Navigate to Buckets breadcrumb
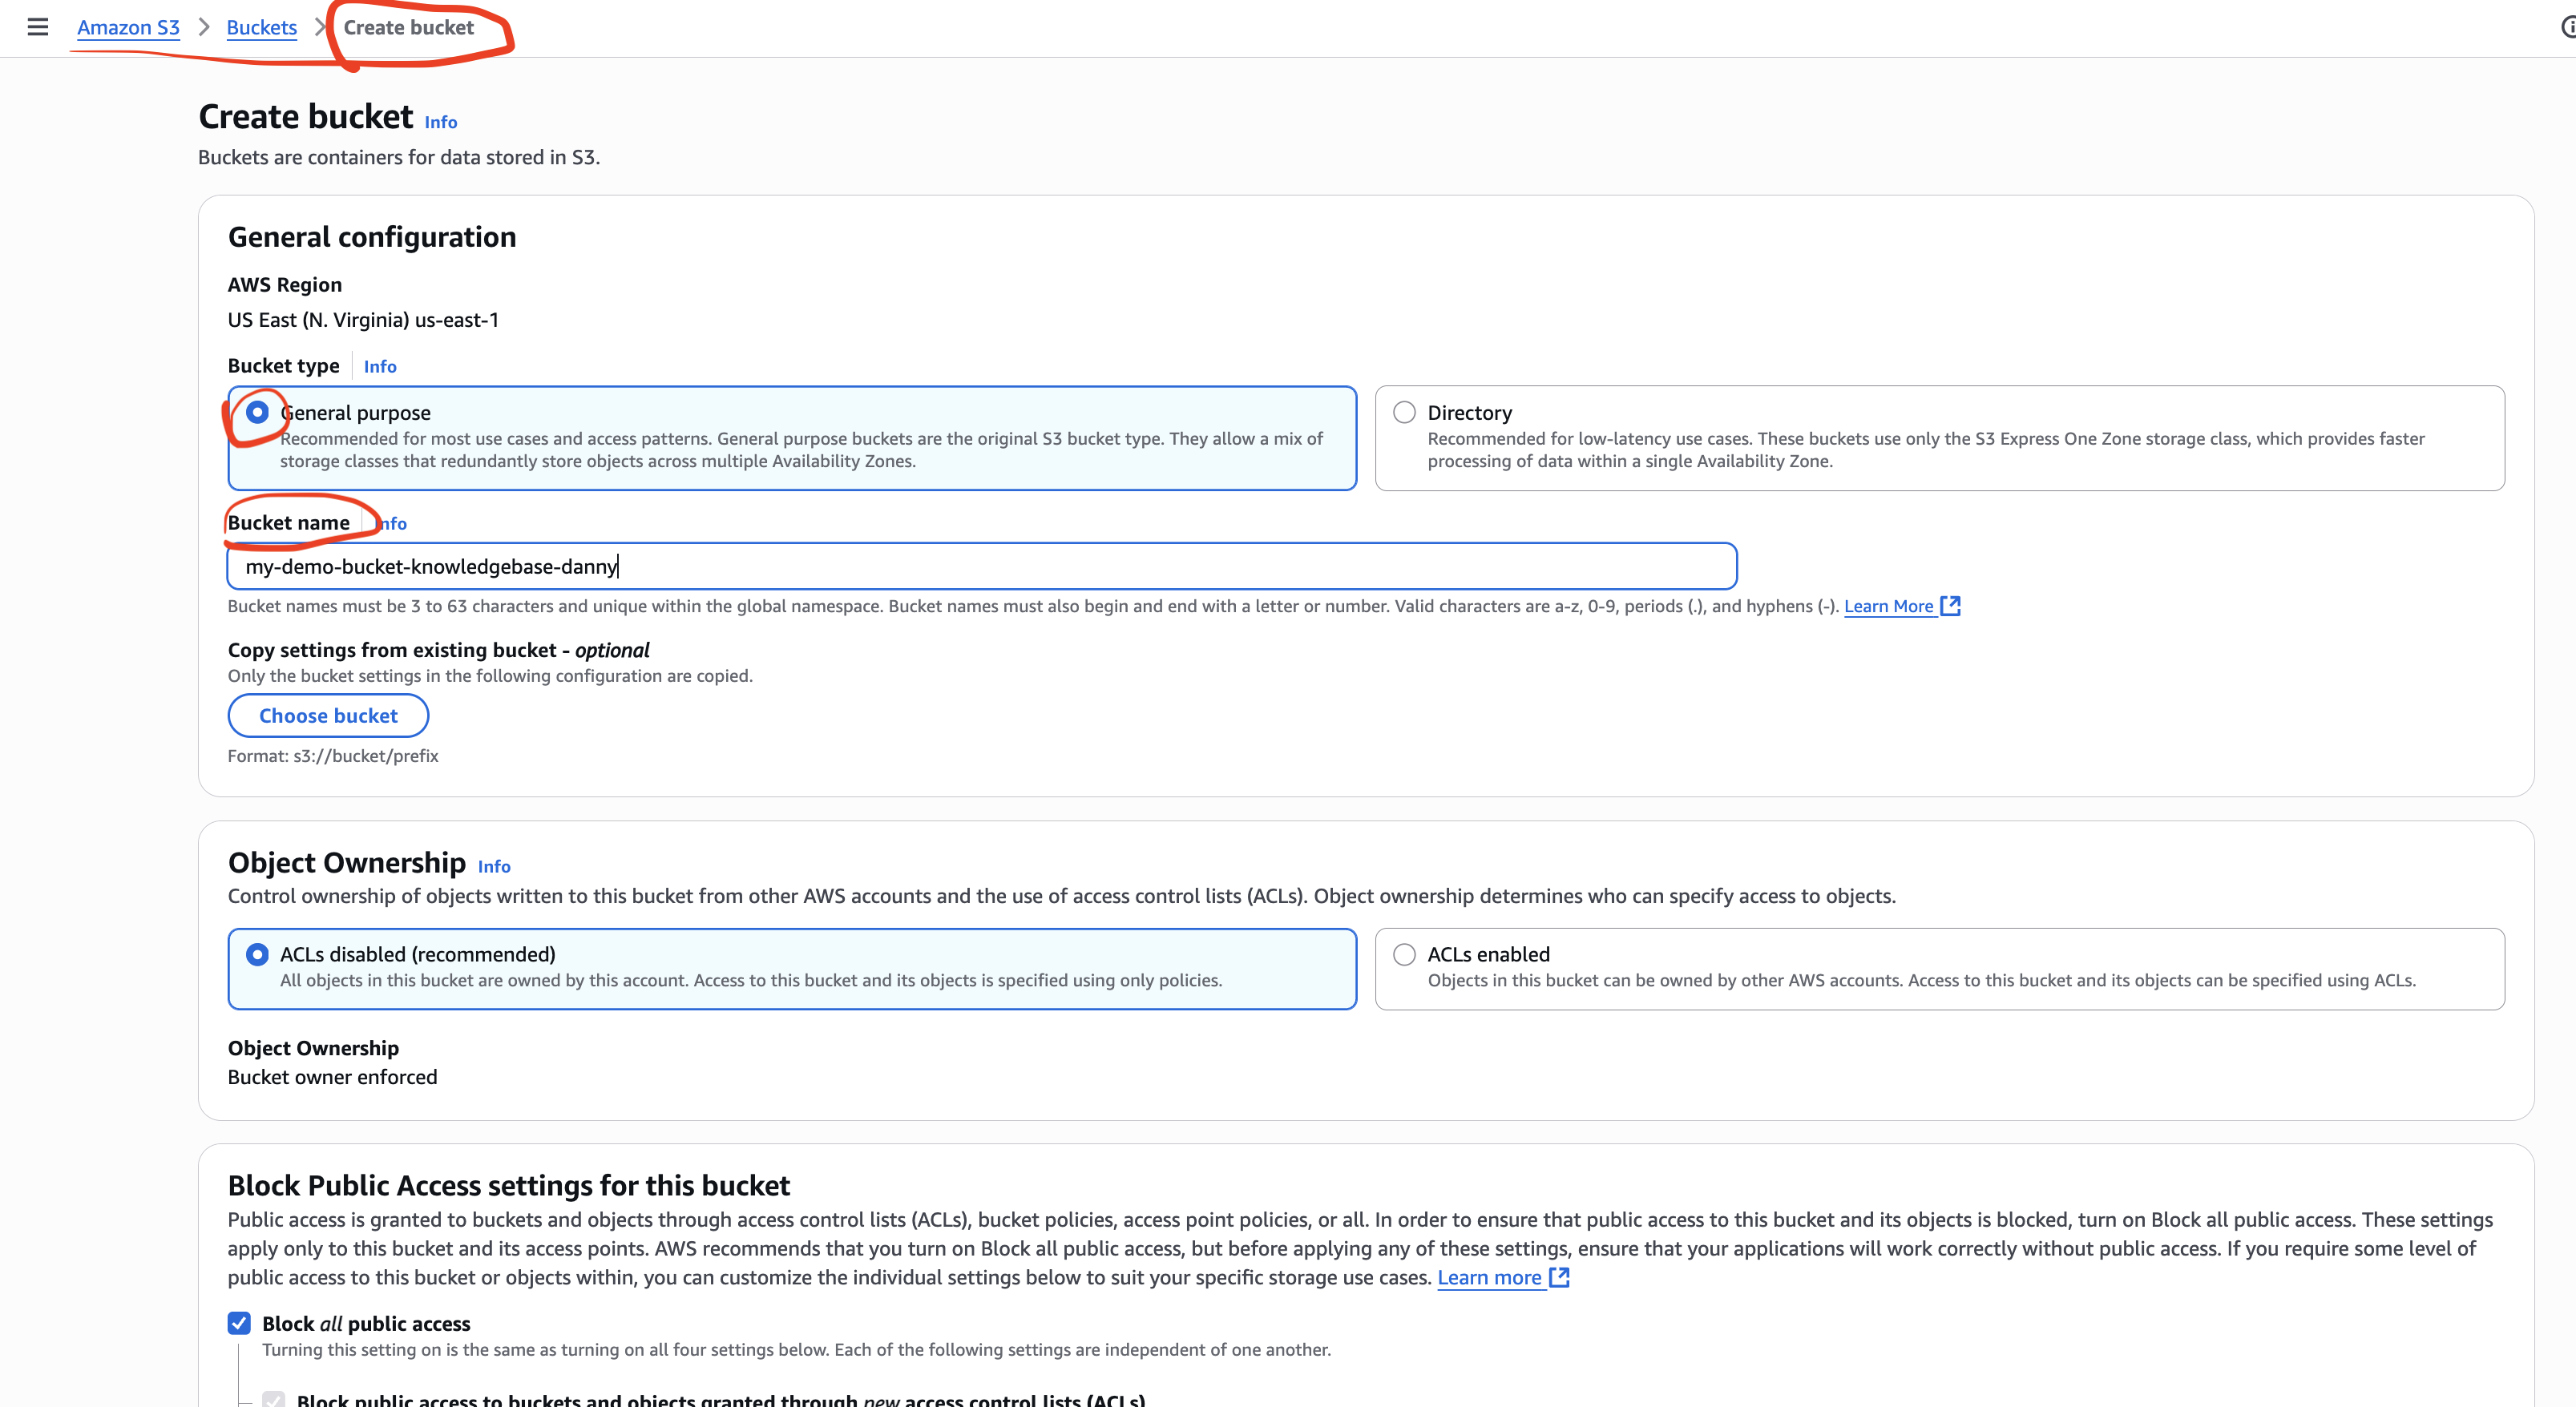The height and width of the screenshot is (1407, 2576). tap(261, 27)
